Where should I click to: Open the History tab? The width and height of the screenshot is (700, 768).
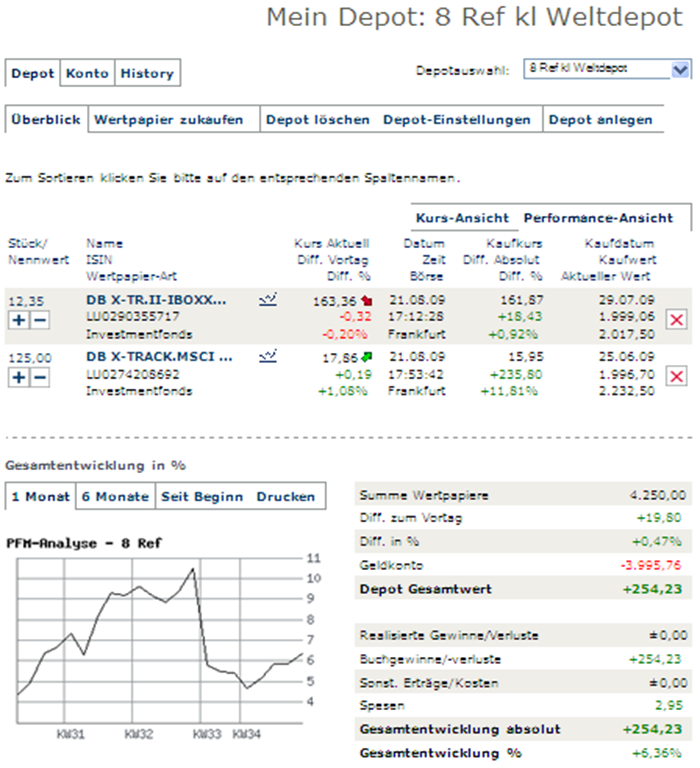tap(147, 73)
